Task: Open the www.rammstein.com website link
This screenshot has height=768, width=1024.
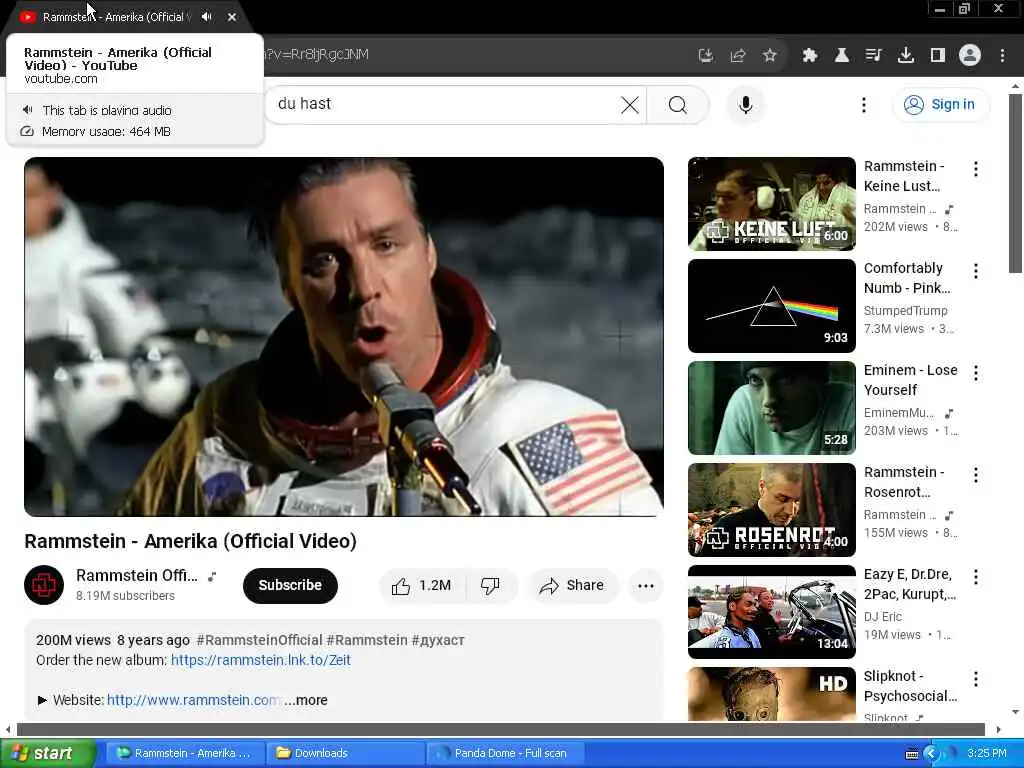Action: click(193, 700)
